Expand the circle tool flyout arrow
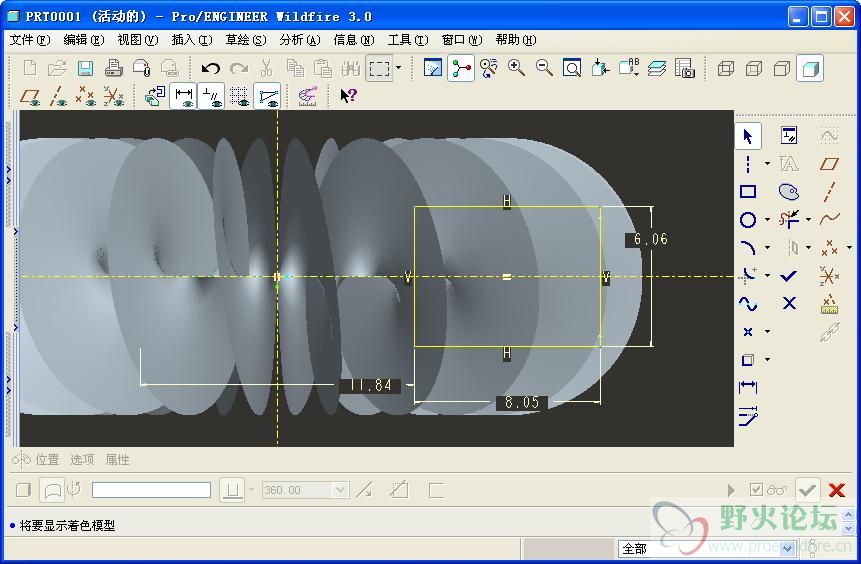The image size is (861, 564). pyautogui.click(x=768, y=220)
